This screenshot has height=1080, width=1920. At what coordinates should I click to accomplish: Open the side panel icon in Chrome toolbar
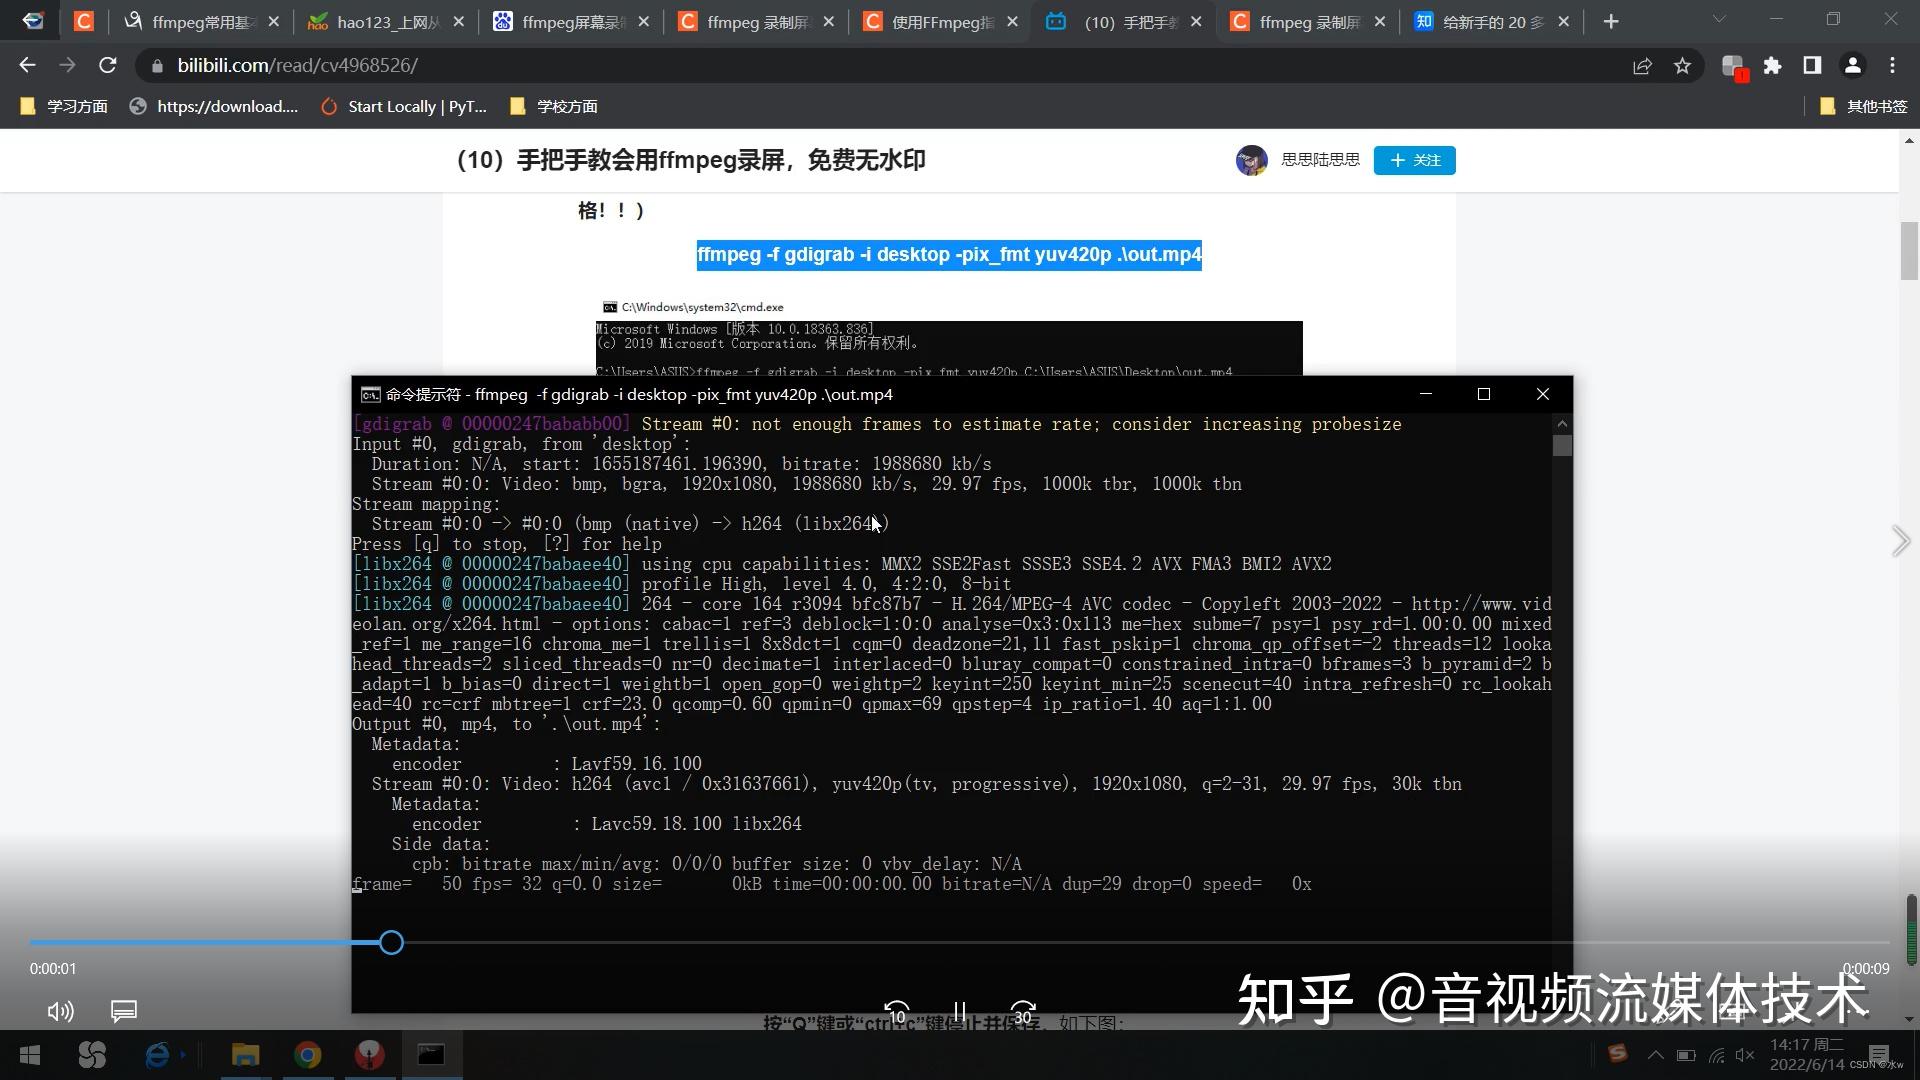point(1812,65)
